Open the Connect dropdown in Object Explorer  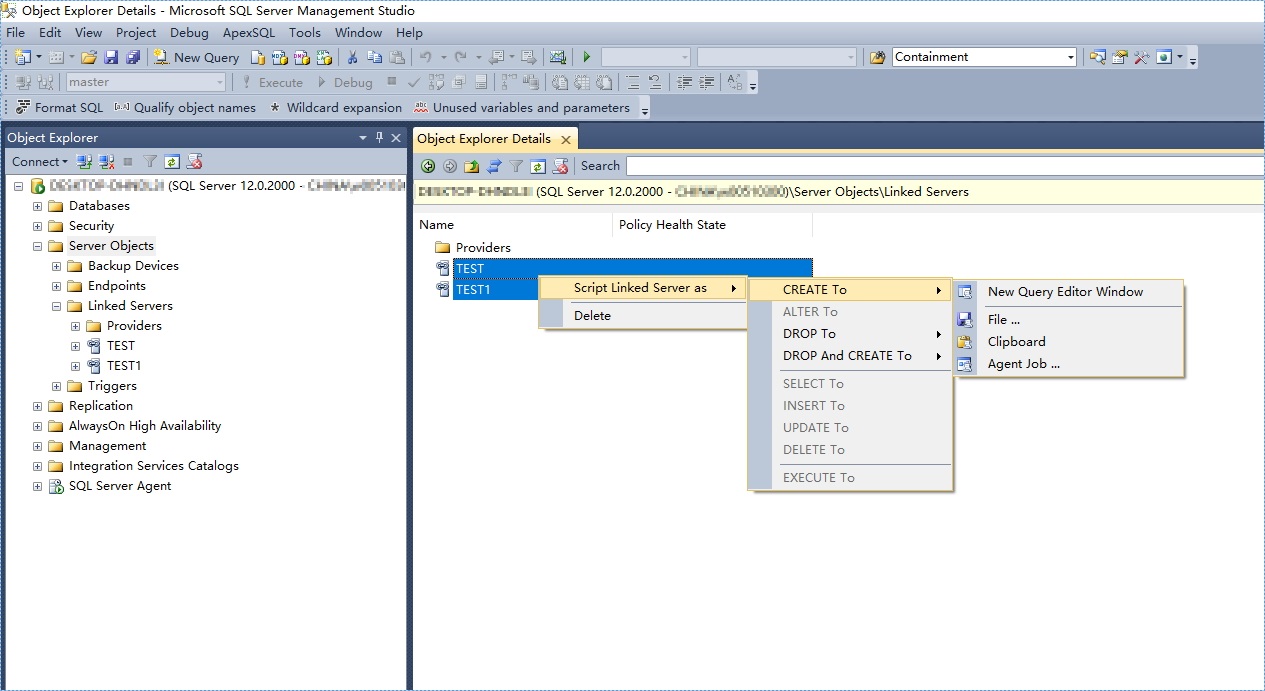[40, 161]
